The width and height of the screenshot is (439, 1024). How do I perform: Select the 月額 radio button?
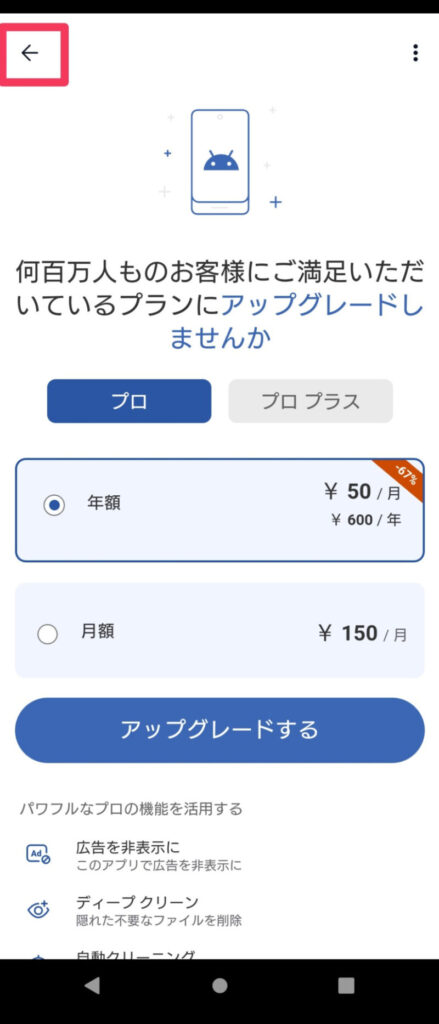tap(48, 634)
